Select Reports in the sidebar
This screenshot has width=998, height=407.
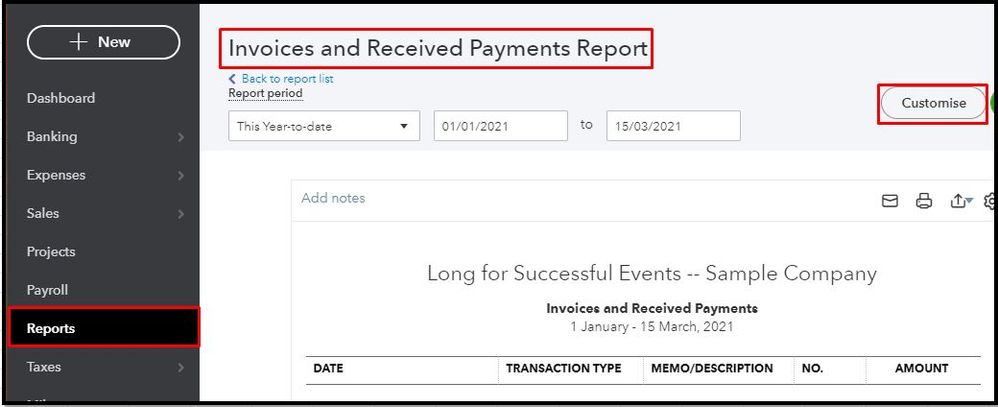(x=104, y=328)
